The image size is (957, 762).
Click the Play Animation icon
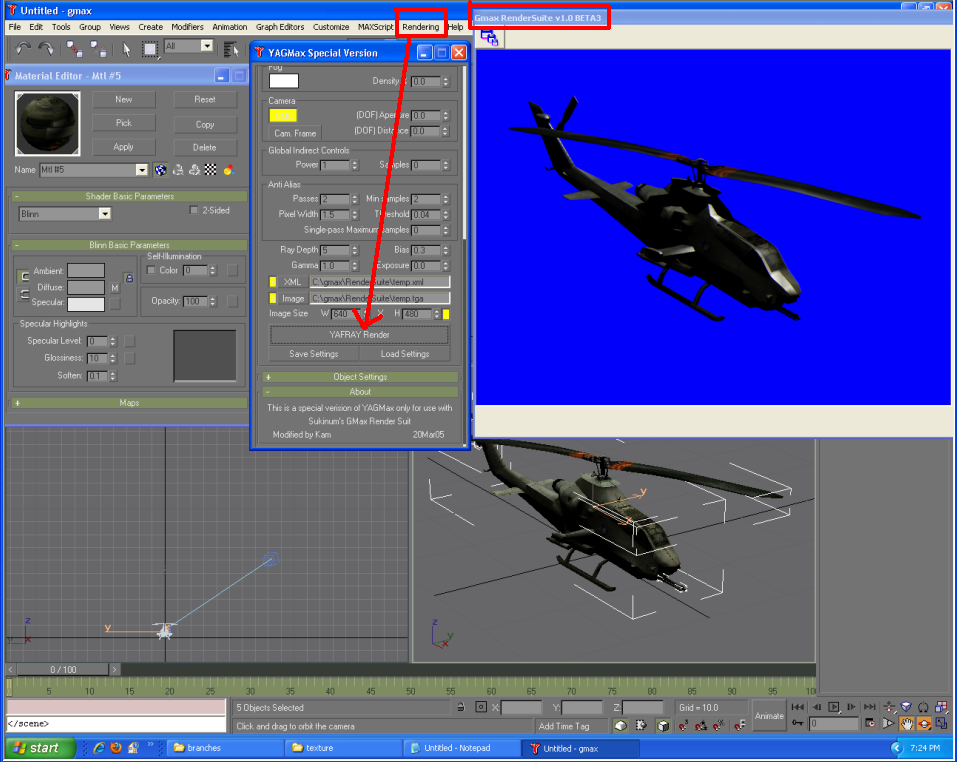coord(834,707)
